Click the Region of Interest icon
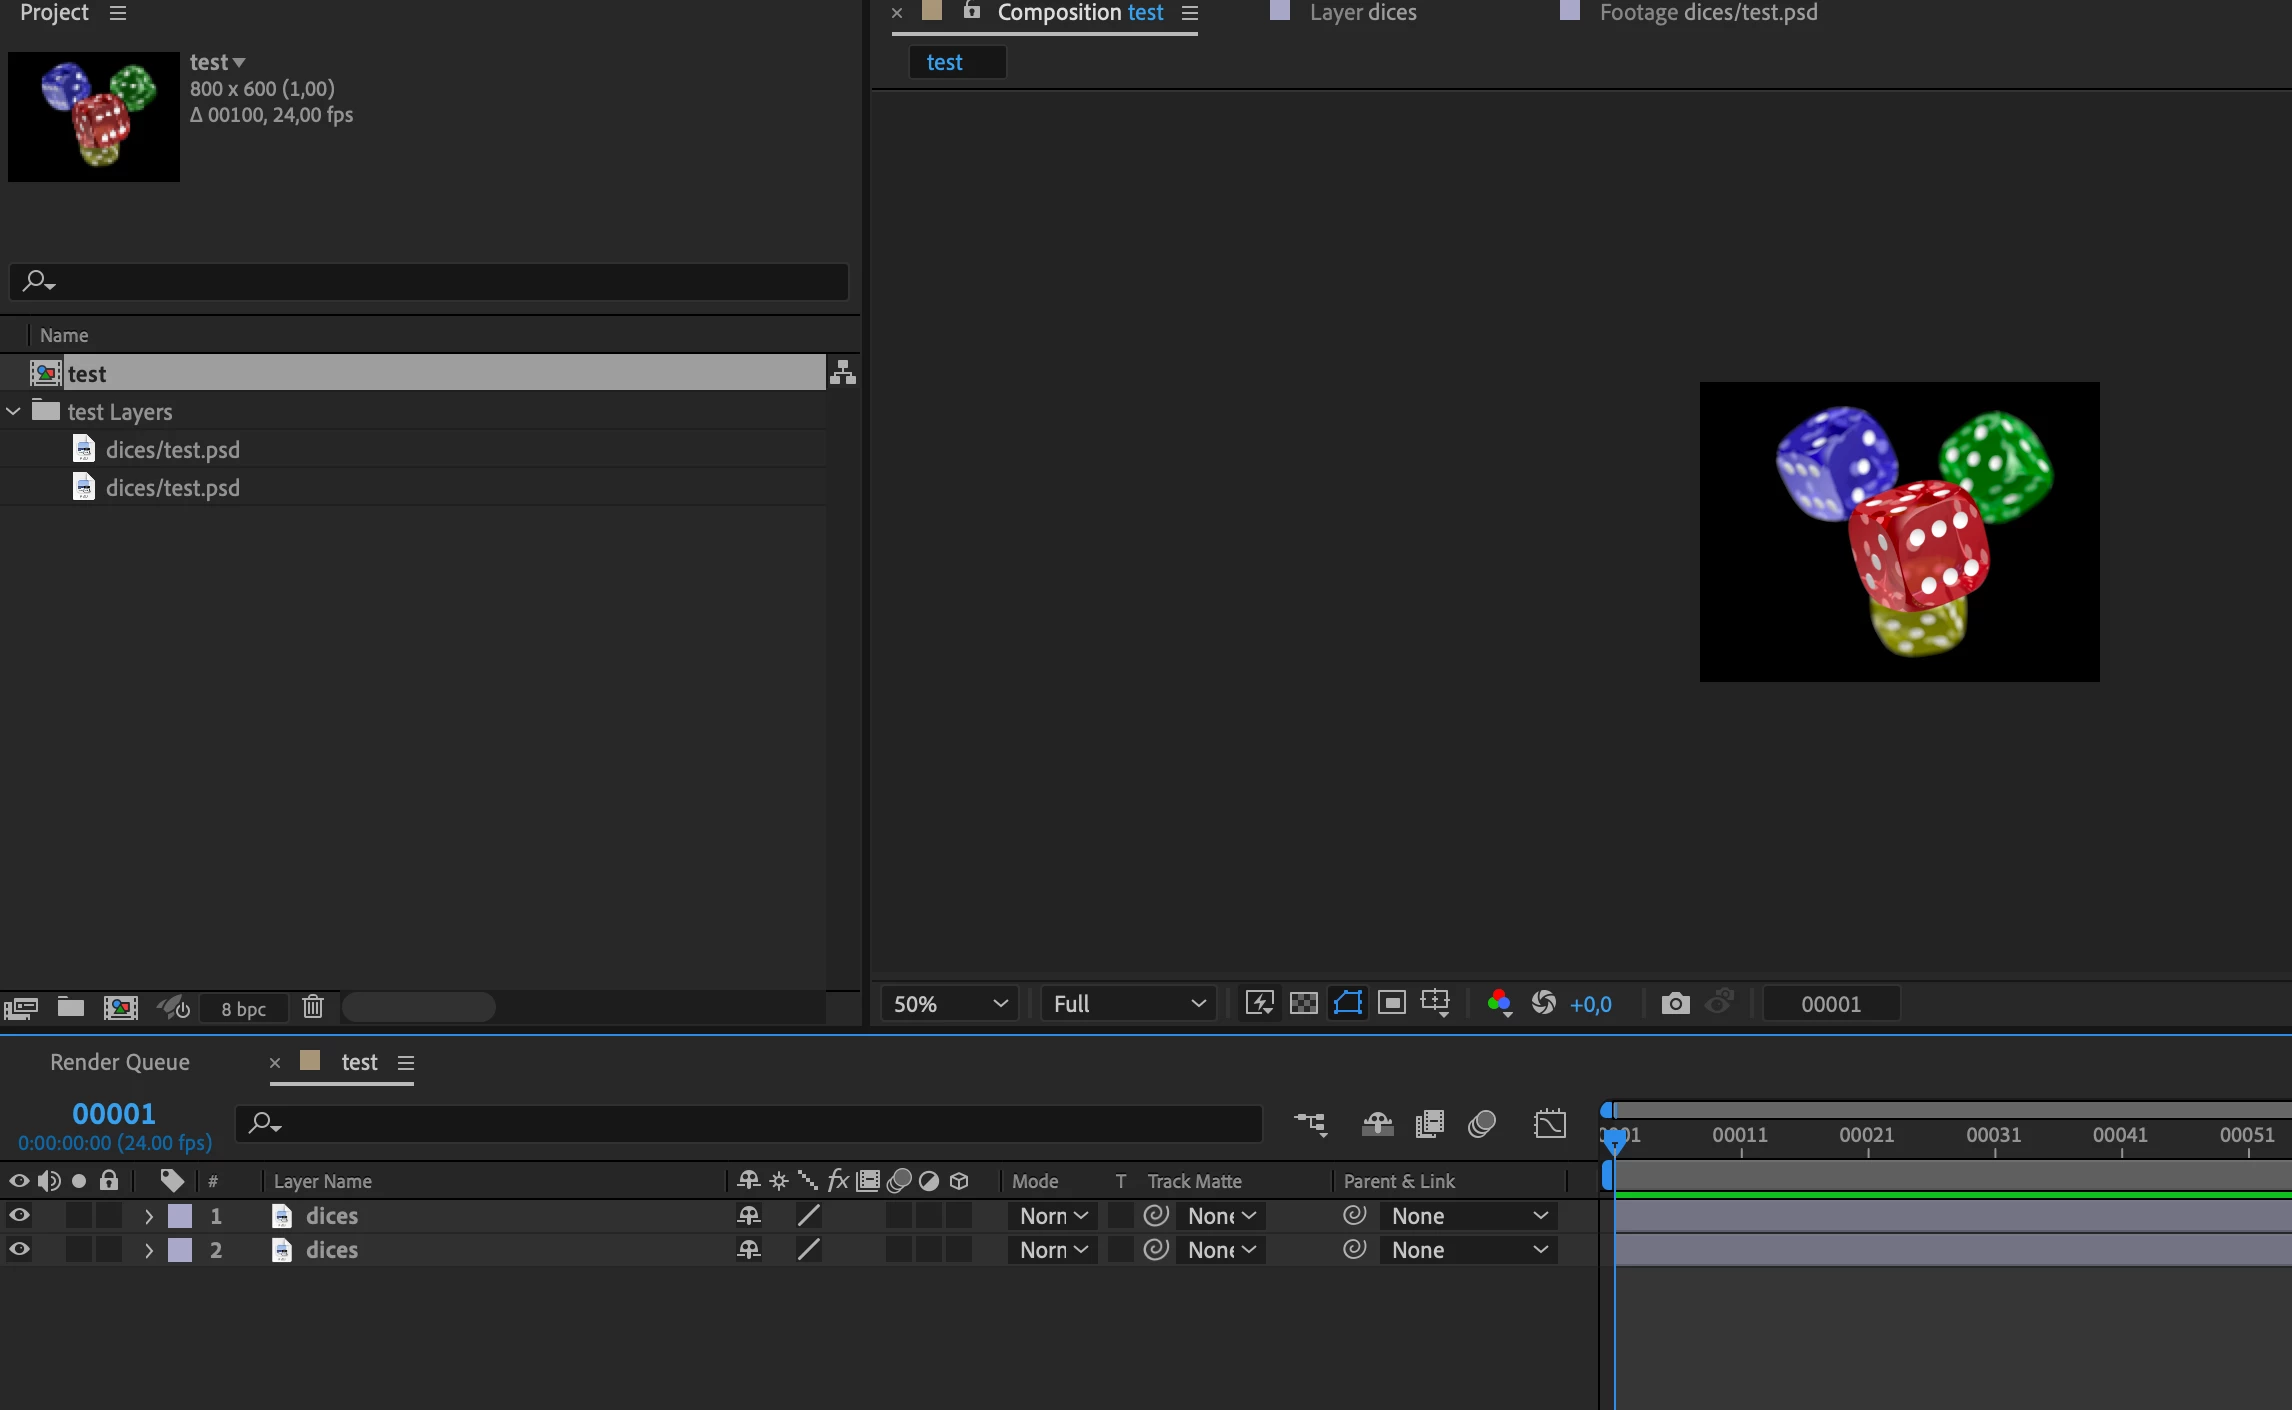This screenshot has height=1410, width=2292. pyautogui.click(x=1391, y=1003)
